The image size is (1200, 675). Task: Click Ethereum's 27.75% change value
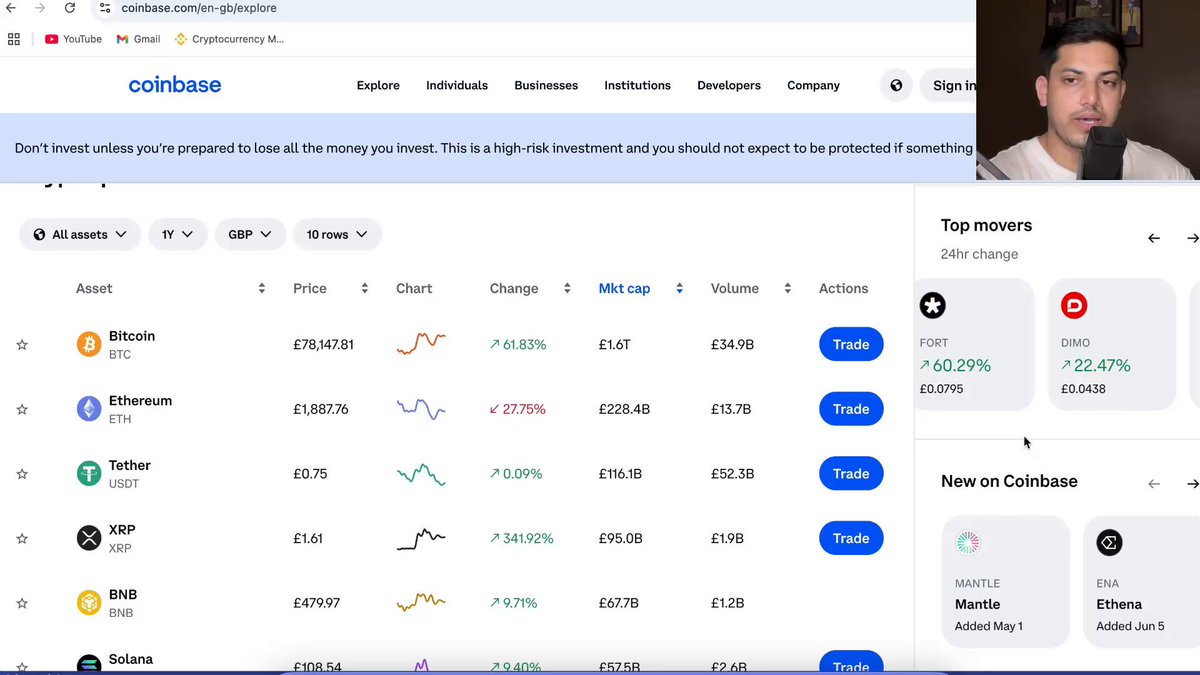tap(518, 409)
